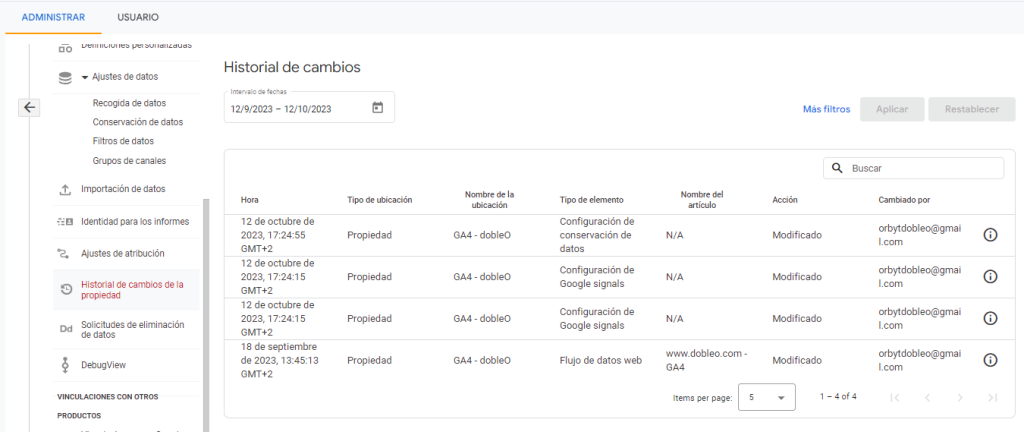This screenshot has height=432, width=1024.
Task: Click the Aplicar button
Action: click(892, 109)
